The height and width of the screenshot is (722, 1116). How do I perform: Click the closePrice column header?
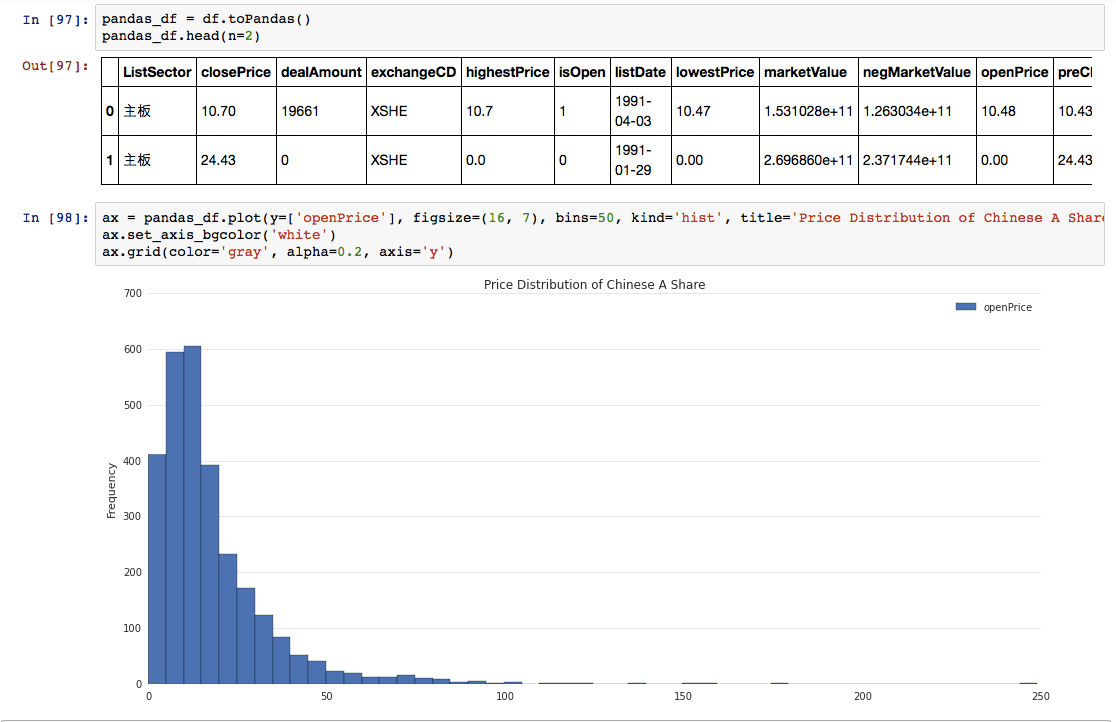237,72
